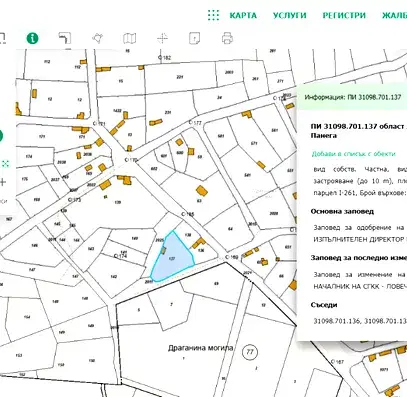Click the Информация: ПИ 31098.701.137 panel header
The height and width of the screenshot is (397, 407).
coord(352,97)
